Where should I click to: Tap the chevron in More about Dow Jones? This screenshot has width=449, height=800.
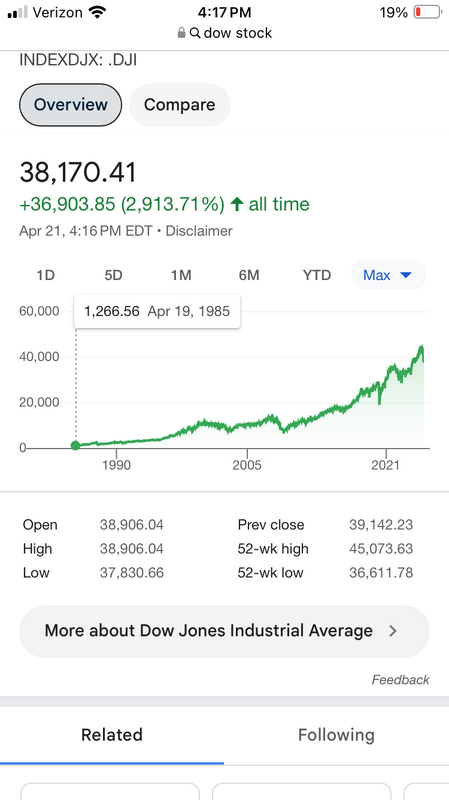392,631
